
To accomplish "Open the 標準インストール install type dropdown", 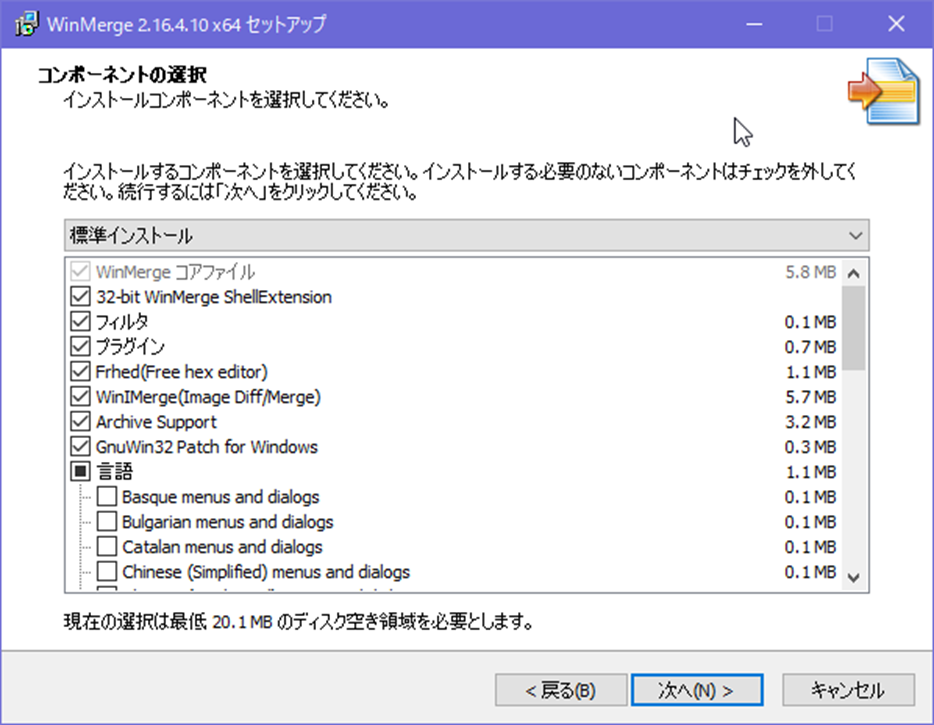I will point(466,235).
